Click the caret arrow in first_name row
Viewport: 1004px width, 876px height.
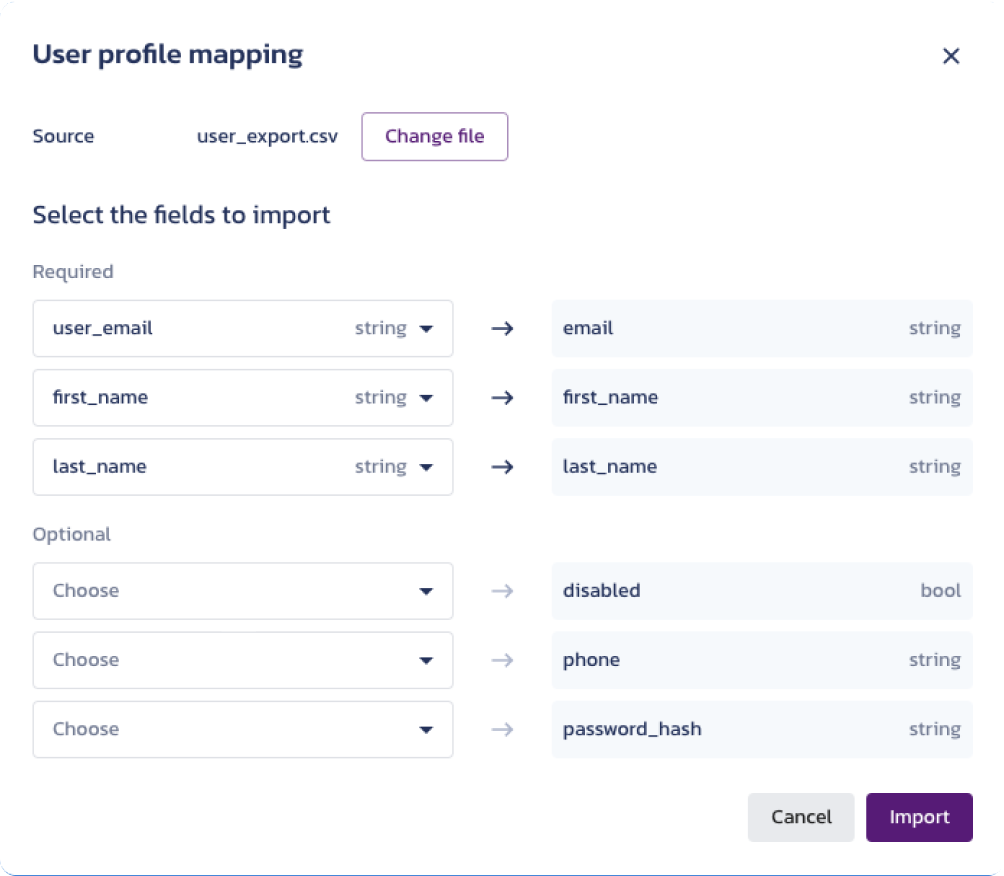(426, 398)
